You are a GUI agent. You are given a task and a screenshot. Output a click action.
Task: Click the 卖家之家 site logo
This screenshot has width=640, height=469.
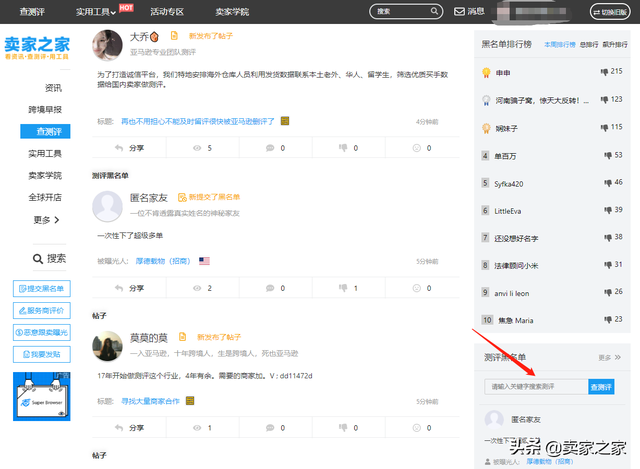pyautogui.click(x=38, y=48)
